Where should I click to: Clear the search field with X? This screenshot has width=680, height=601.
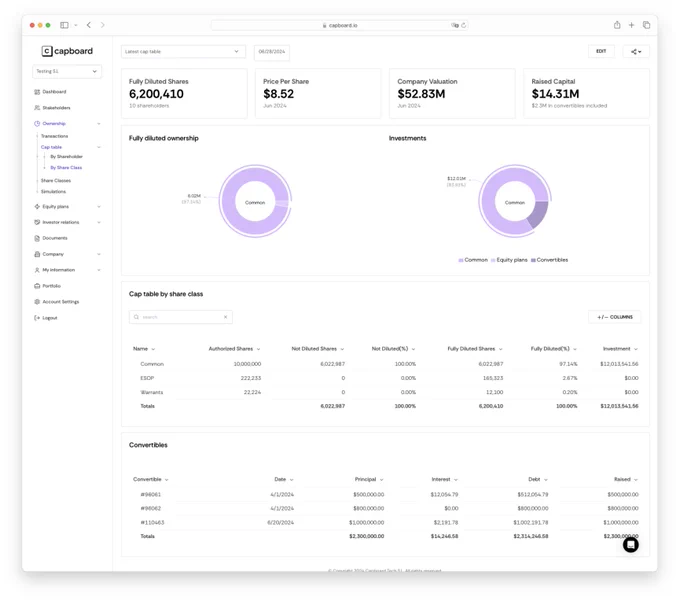point(226,317)
